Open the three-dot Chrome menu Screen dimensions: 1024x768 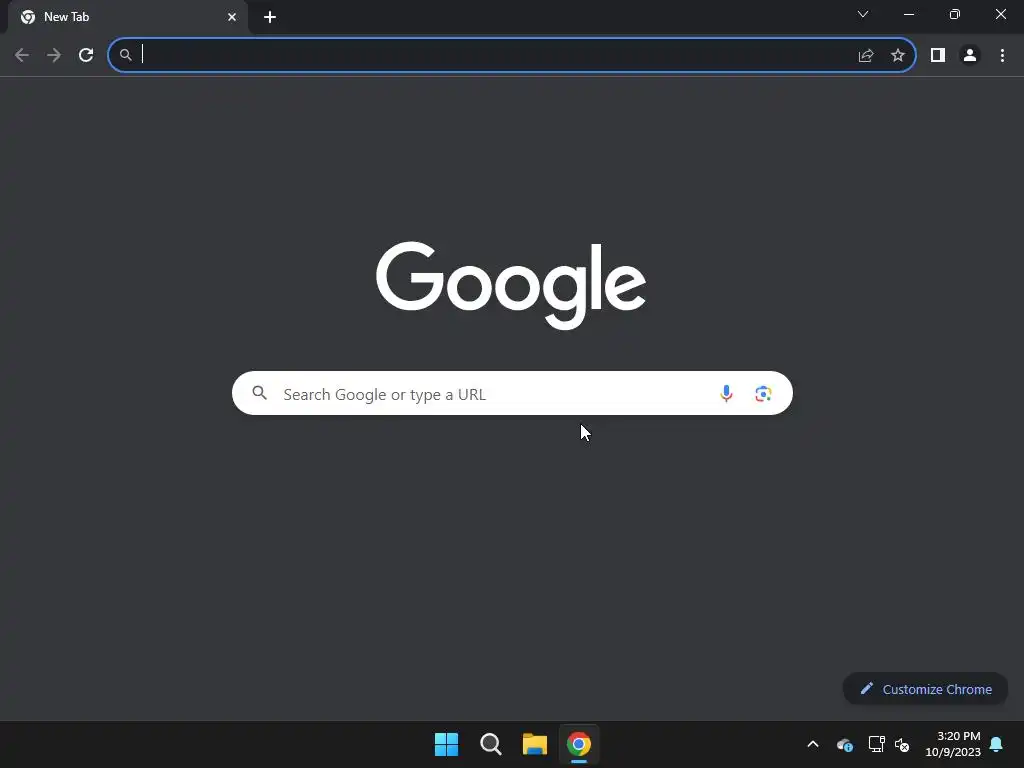click(x=1002, y=56)
